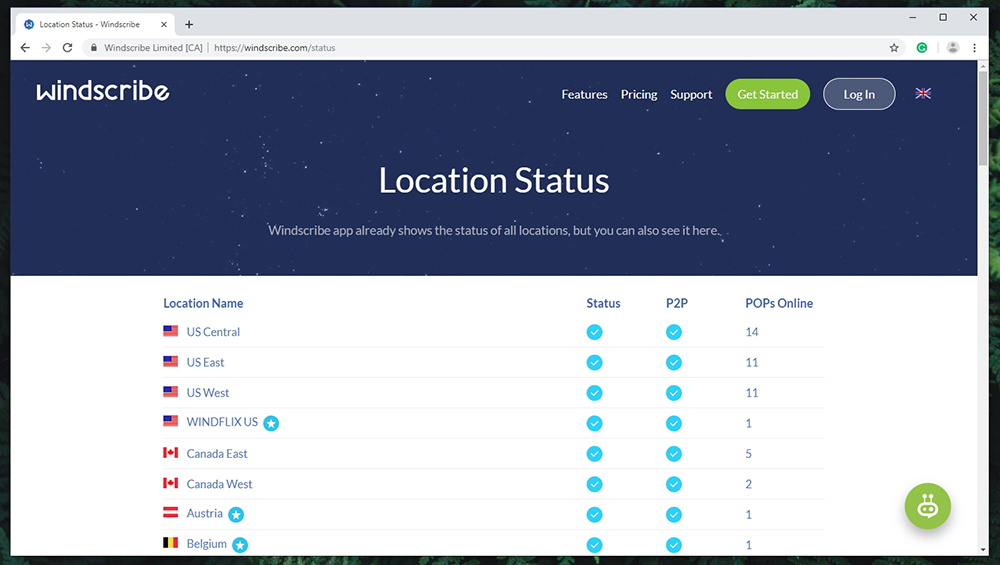
Task: Go back using browser back arrow
Action: coord(25,48)
